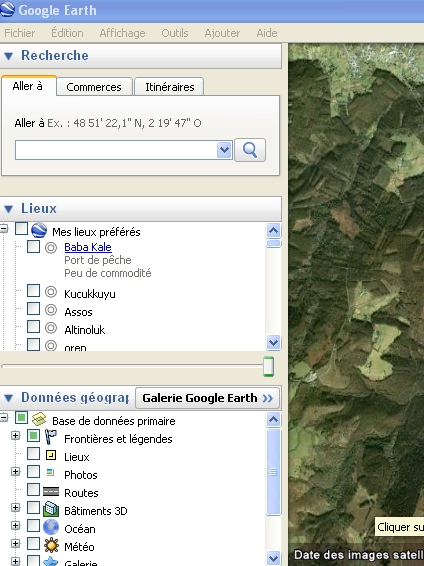The image size is (424, 566).
Task: Collapse the Lieux panel triangle
Action: point(8,209)
